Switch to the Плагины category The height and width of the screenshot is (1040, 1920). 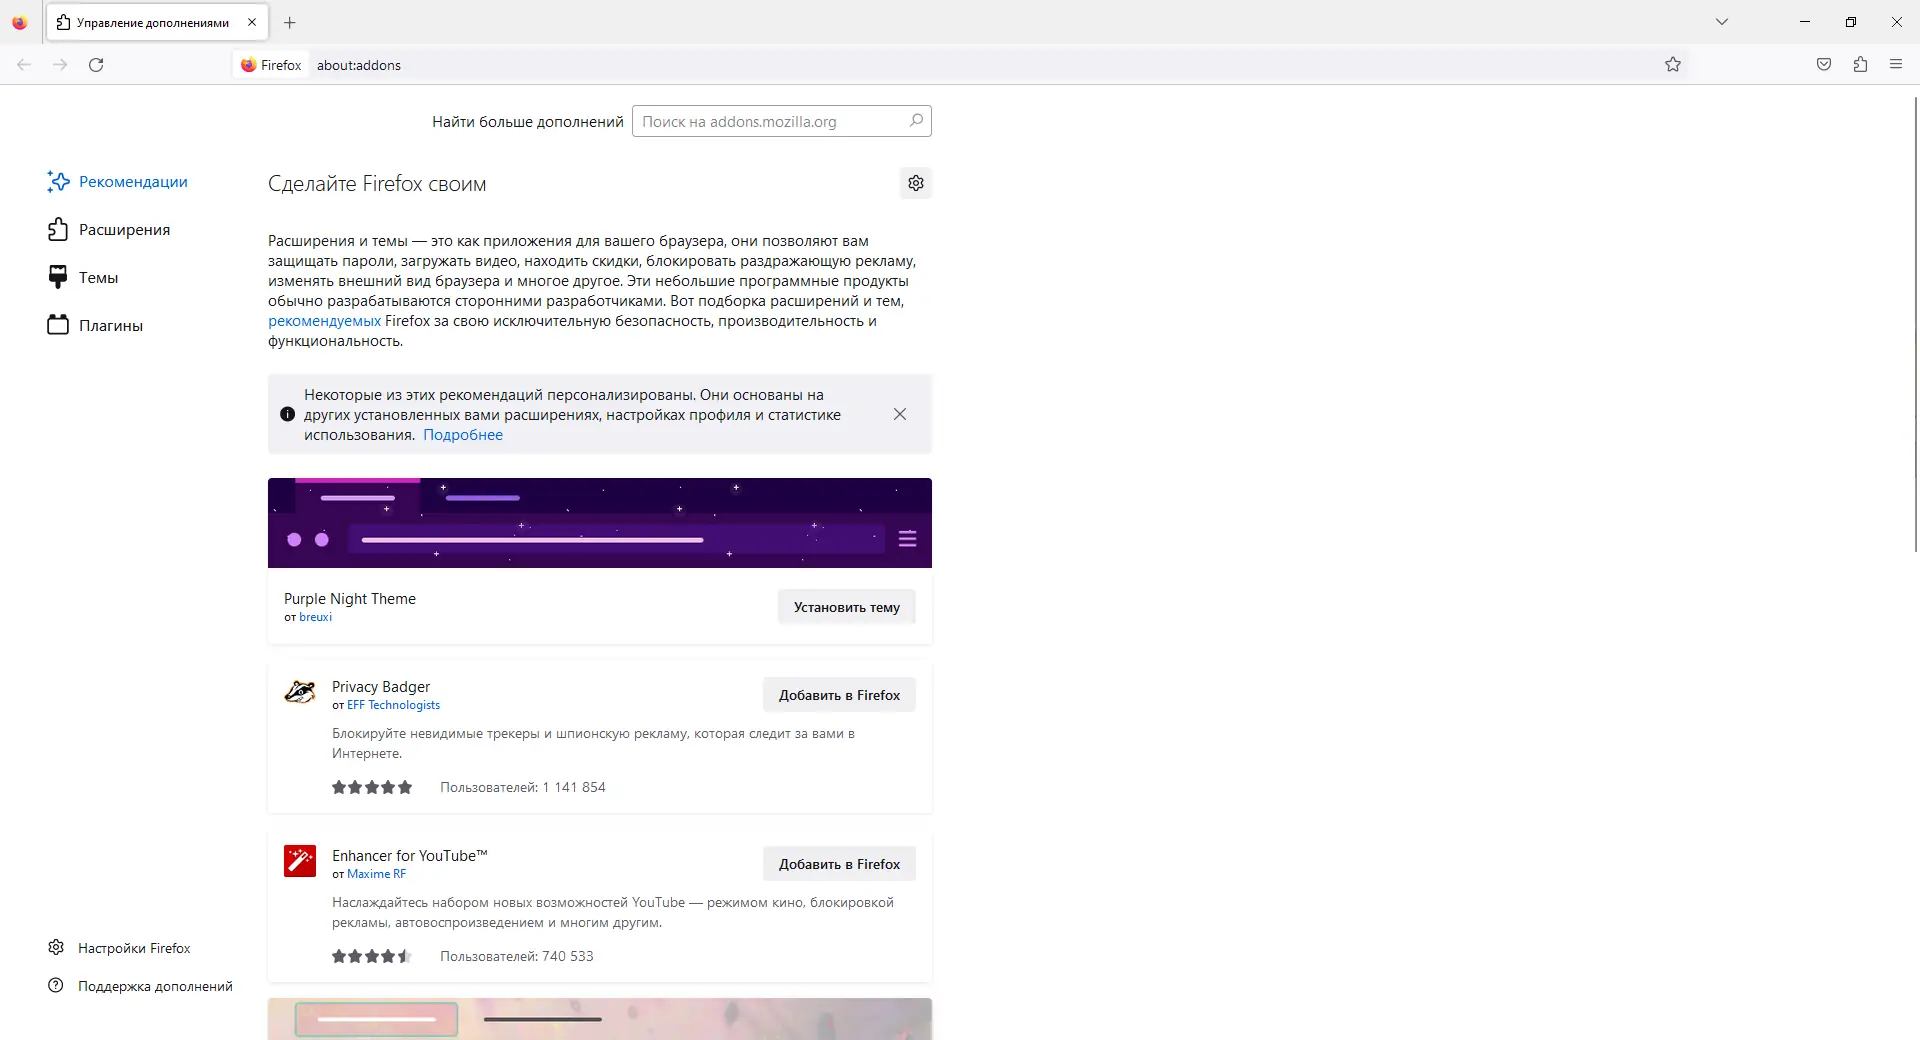pos(95,326)
